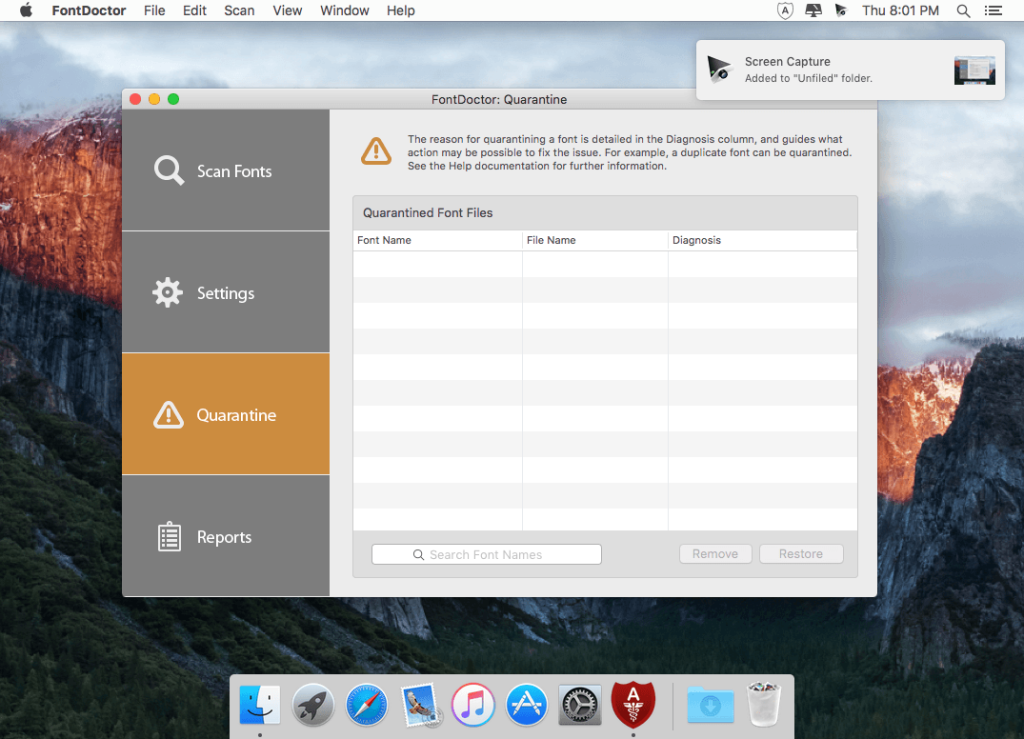This screenshot has width=1024, height=739.
Task: Open the Window menu
Action: pyautogui.click(x=344, y=10)
